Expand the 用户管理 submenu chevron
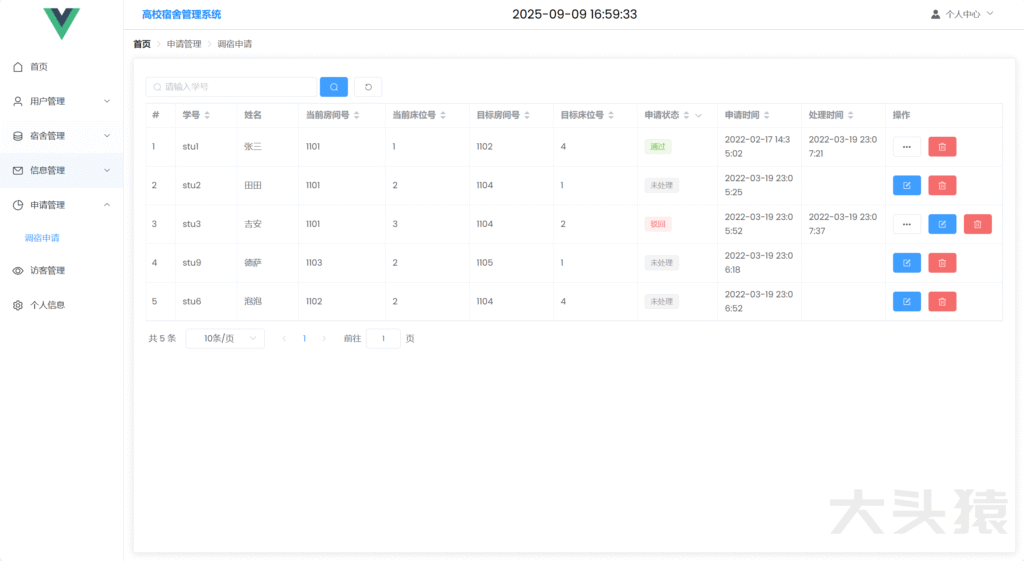This screenshot has width=1024, height=561. click(107, 101)
